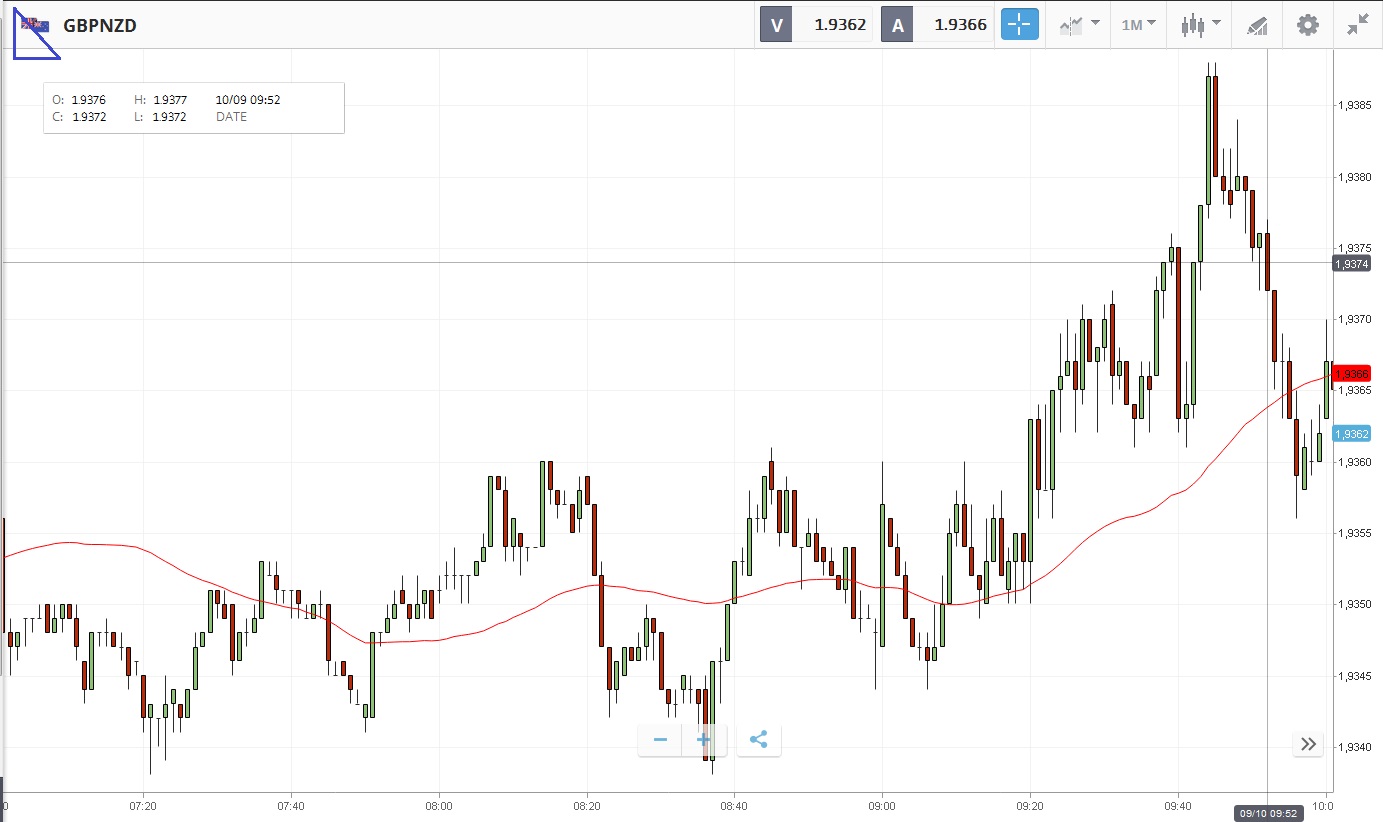Image resolution: width=1383 pixels, height=822 pixels.
Task: Select the GBPNZD symbol name
Action: [100, 26]
